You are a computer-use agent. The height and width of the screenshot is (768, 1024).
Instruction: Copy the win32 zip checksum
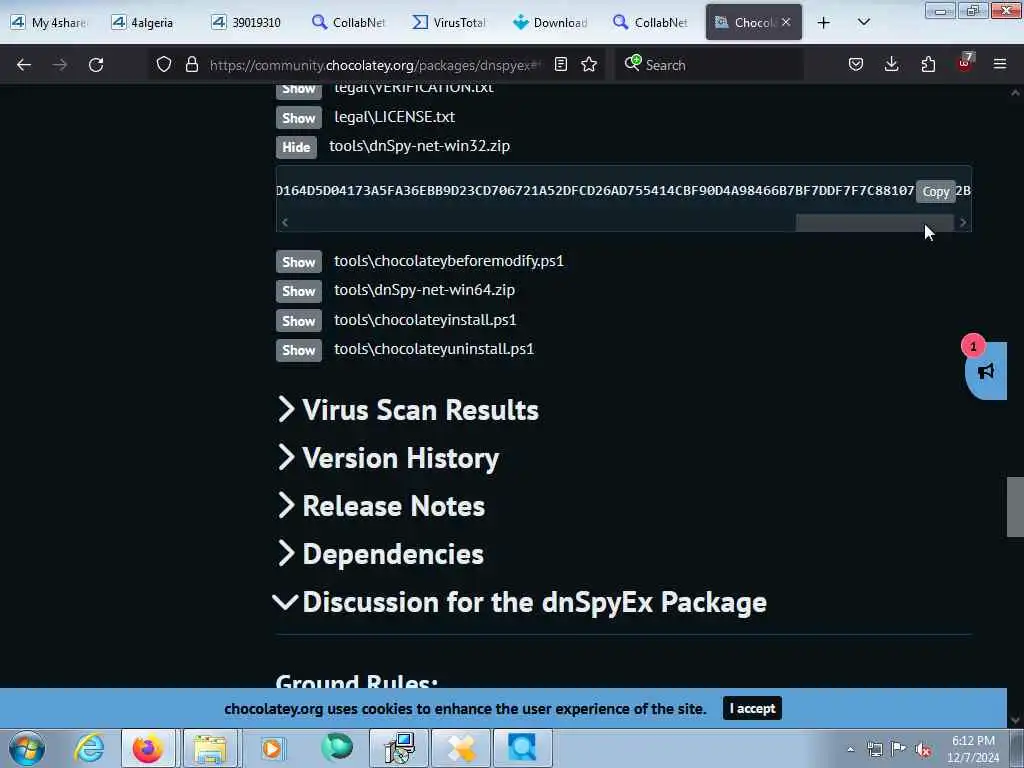[x=935, y=191]
